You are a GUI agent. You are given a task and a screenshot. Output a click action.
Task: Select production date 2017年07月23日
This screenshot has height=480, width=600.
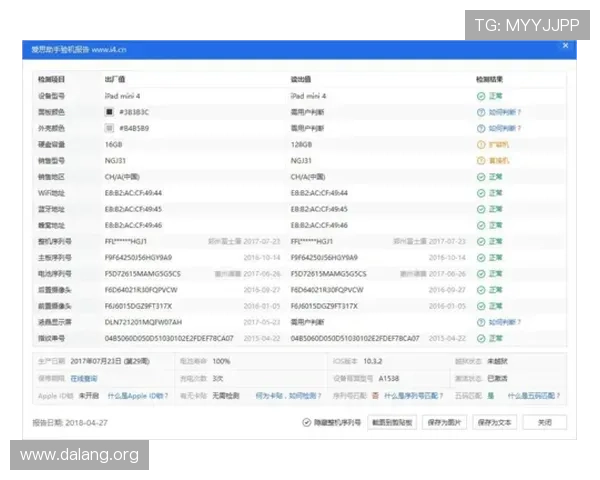[x=110, y=361]
